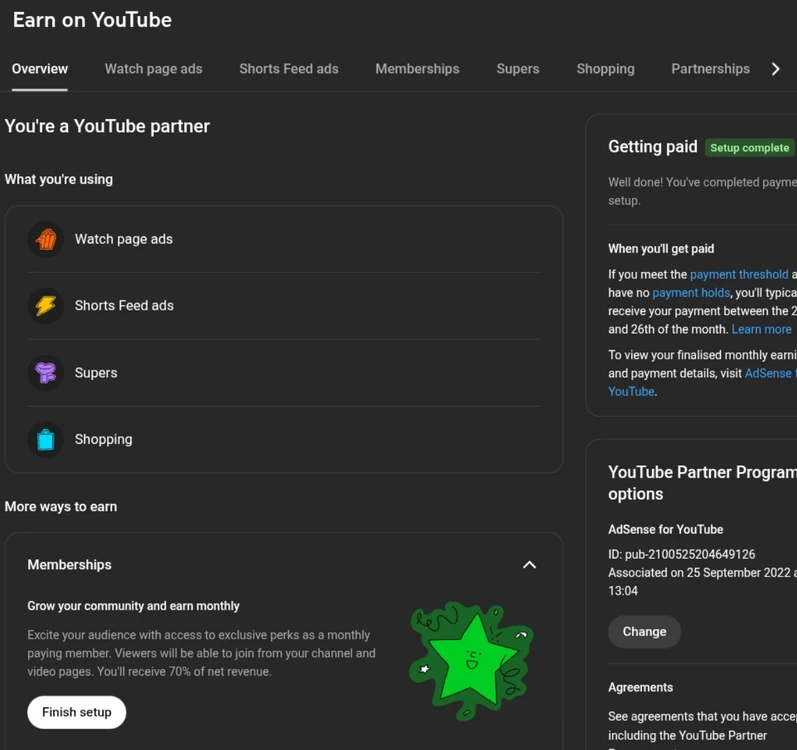Go to the Memberships tab
Image resolution: width=797 pixels, height=750 pixels.
(417, 69)
